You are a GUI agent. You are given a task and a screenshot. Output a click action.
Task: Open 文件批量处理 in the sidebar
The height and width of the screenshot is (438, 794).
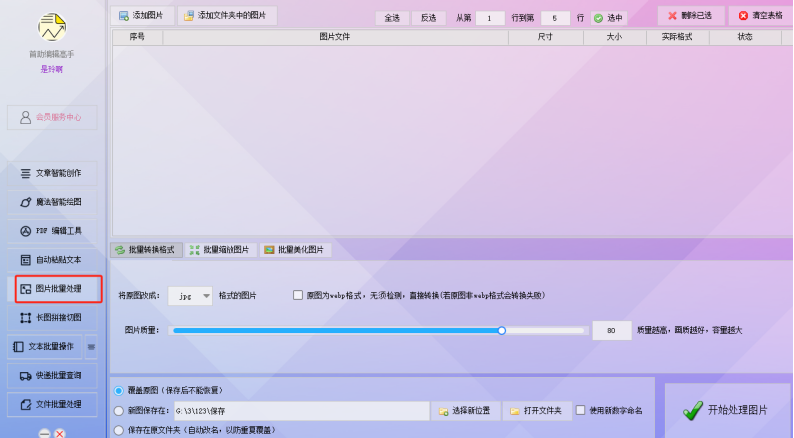(52, 404)
